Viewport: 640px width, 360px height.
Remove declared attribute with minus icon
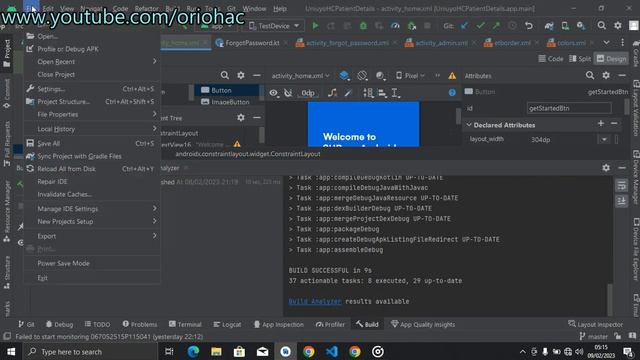[x=614, y=123]
